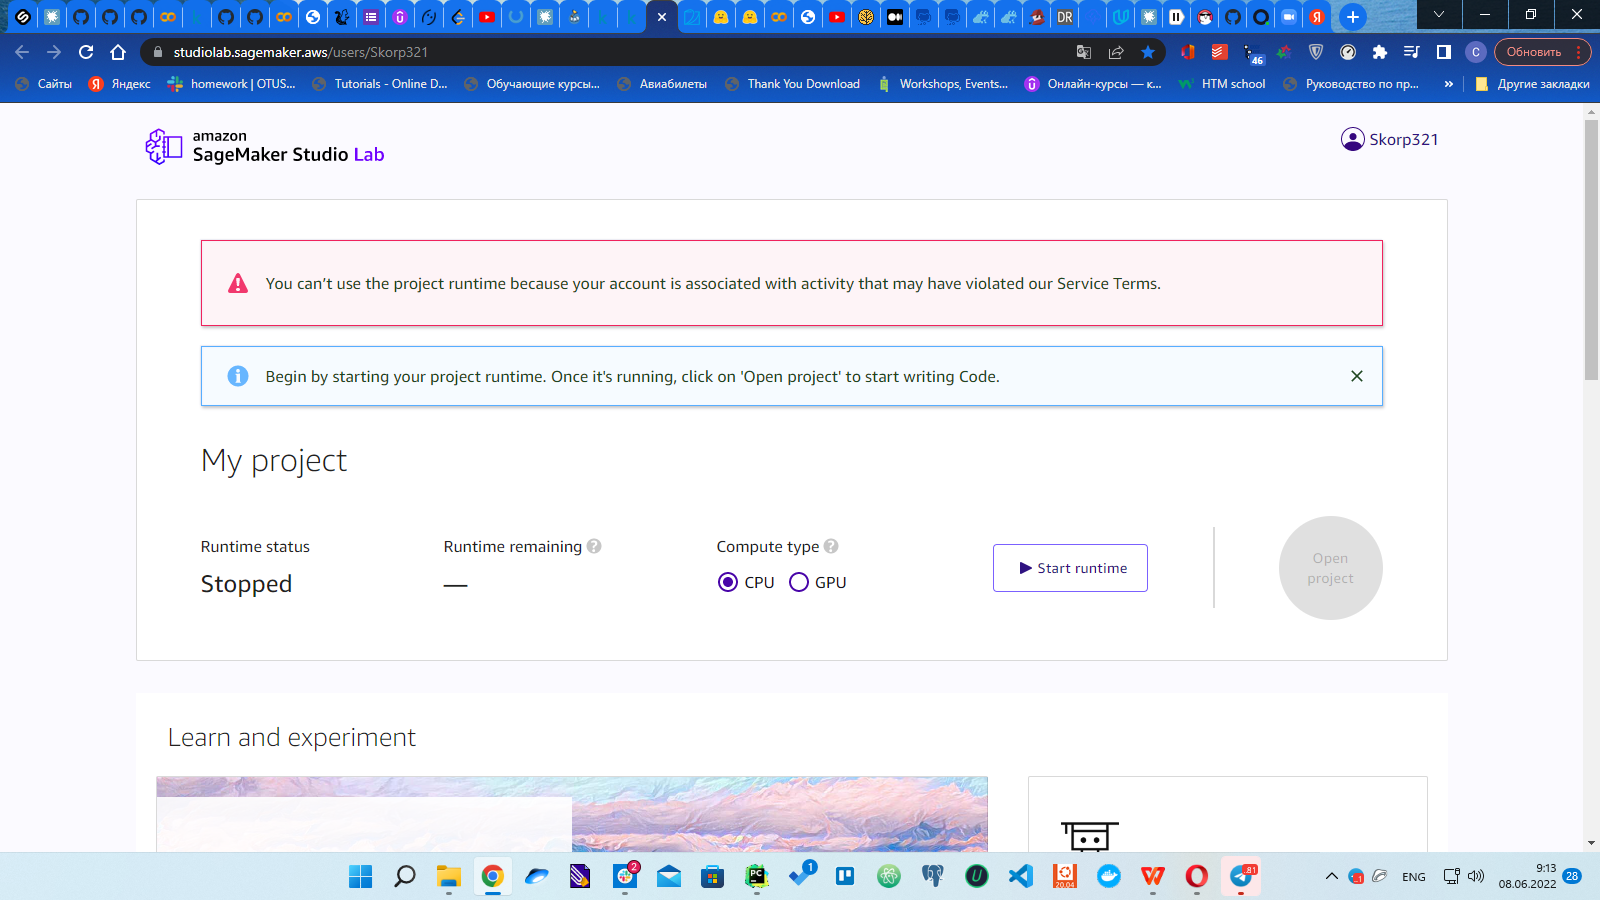The image size is (1600, 900).
Task: Toggle the browser side panel
Action: click(1444, 52)
